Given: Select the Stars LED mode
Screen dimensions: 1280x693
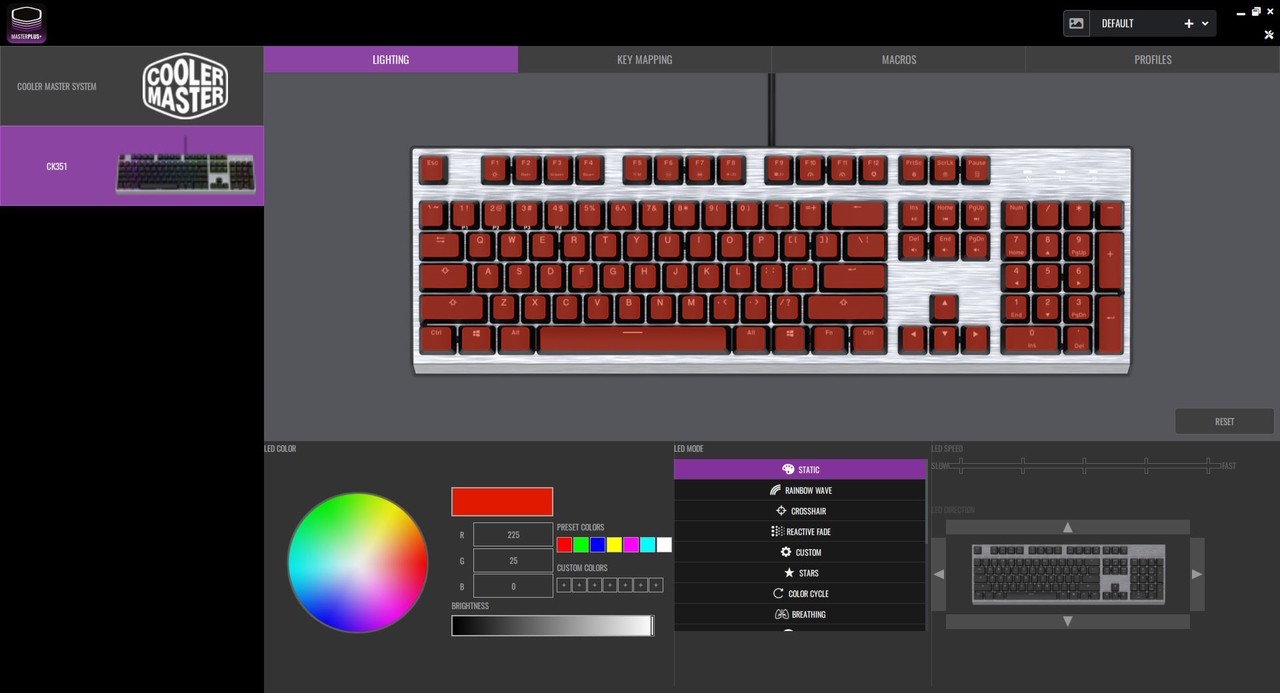Looking at the screenshot, I should click(x=800, y=573).
